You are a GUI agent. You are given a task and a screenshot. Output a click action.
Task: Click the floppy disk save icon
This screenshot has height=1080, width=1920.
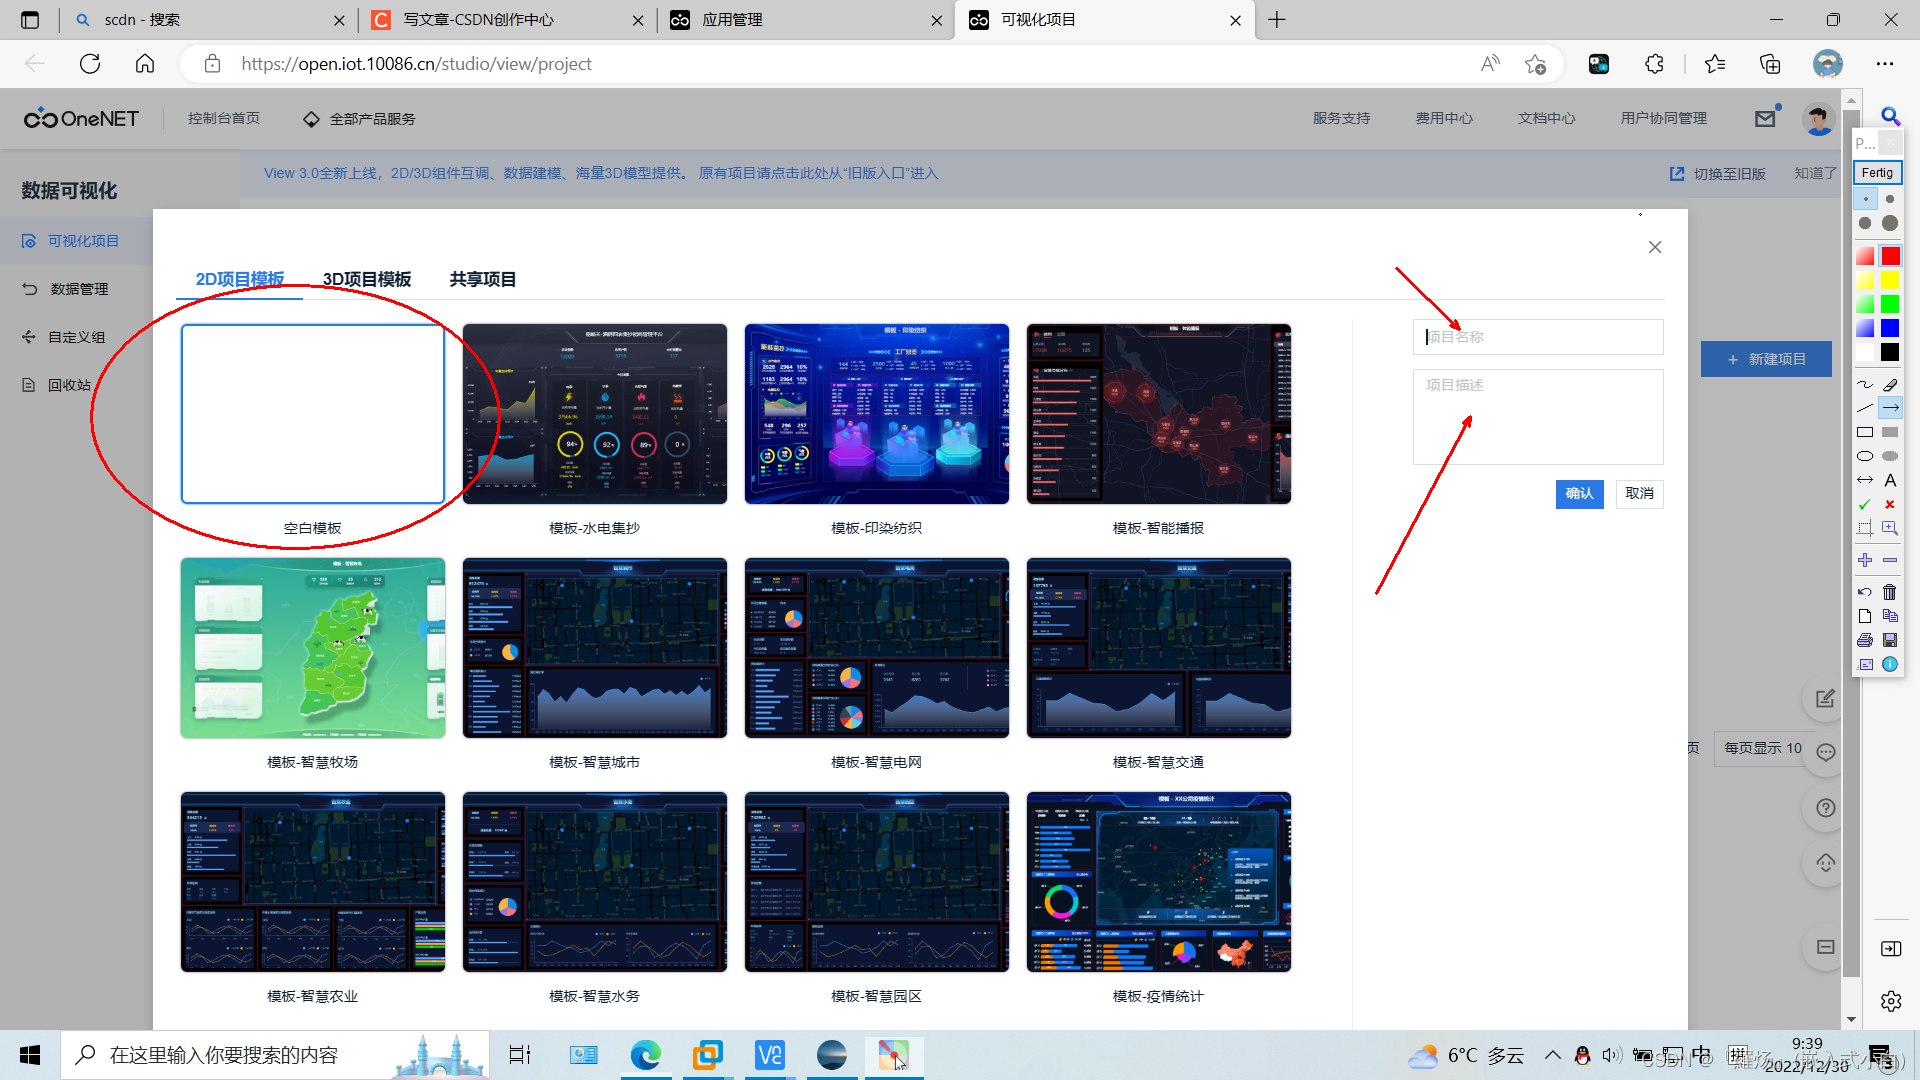(x=1890, y=640)
